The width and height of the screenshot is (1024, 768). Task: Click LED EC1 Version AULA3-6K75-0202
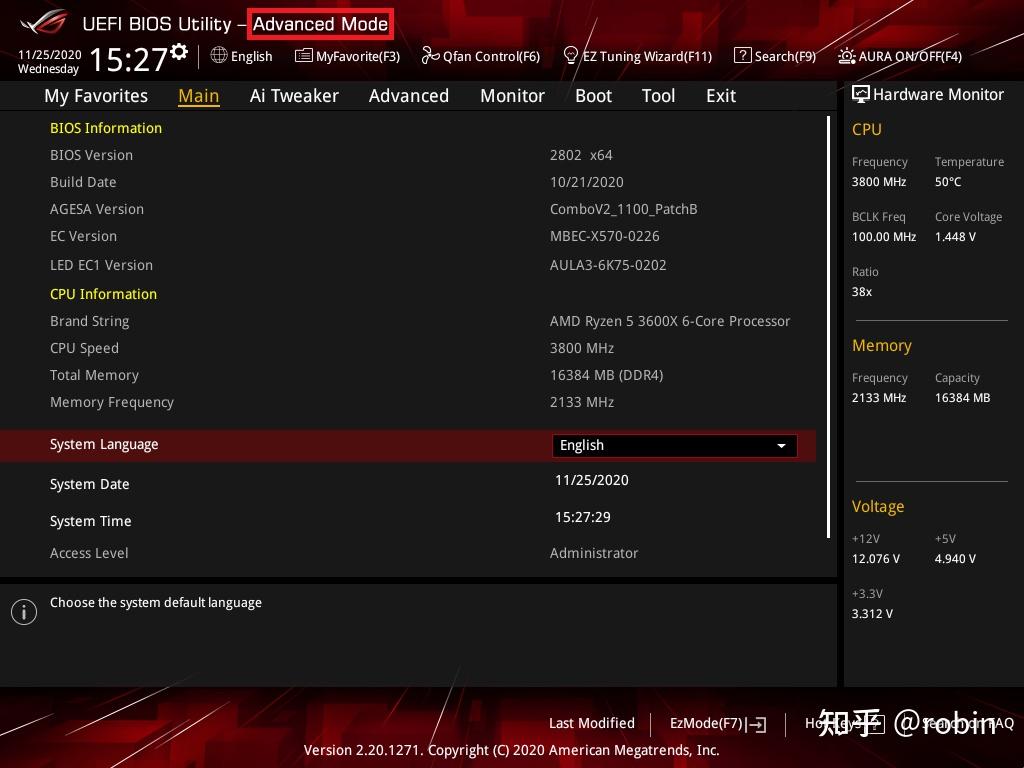[x=608, y=265]
